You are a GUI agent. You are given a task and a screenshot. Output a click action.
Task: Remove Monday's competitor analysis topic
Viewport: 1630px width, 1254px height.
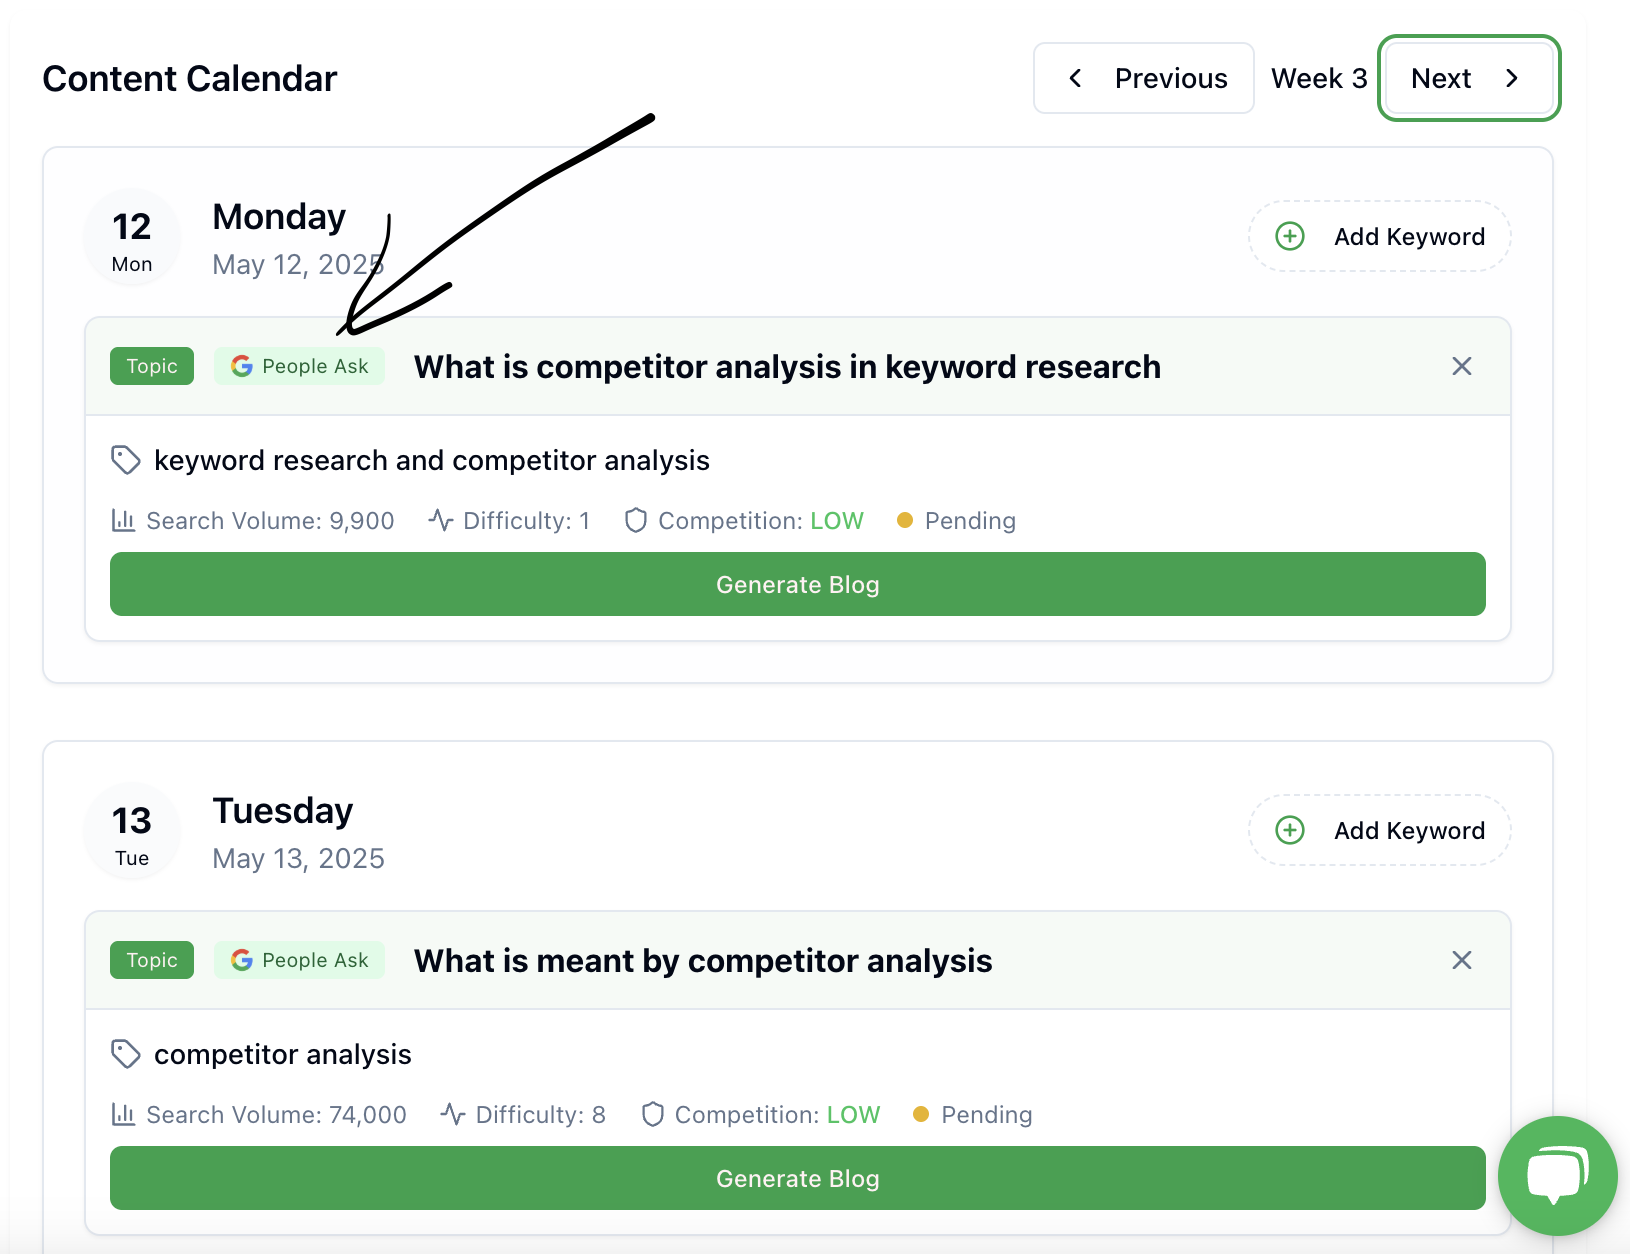click(1461, 366)
